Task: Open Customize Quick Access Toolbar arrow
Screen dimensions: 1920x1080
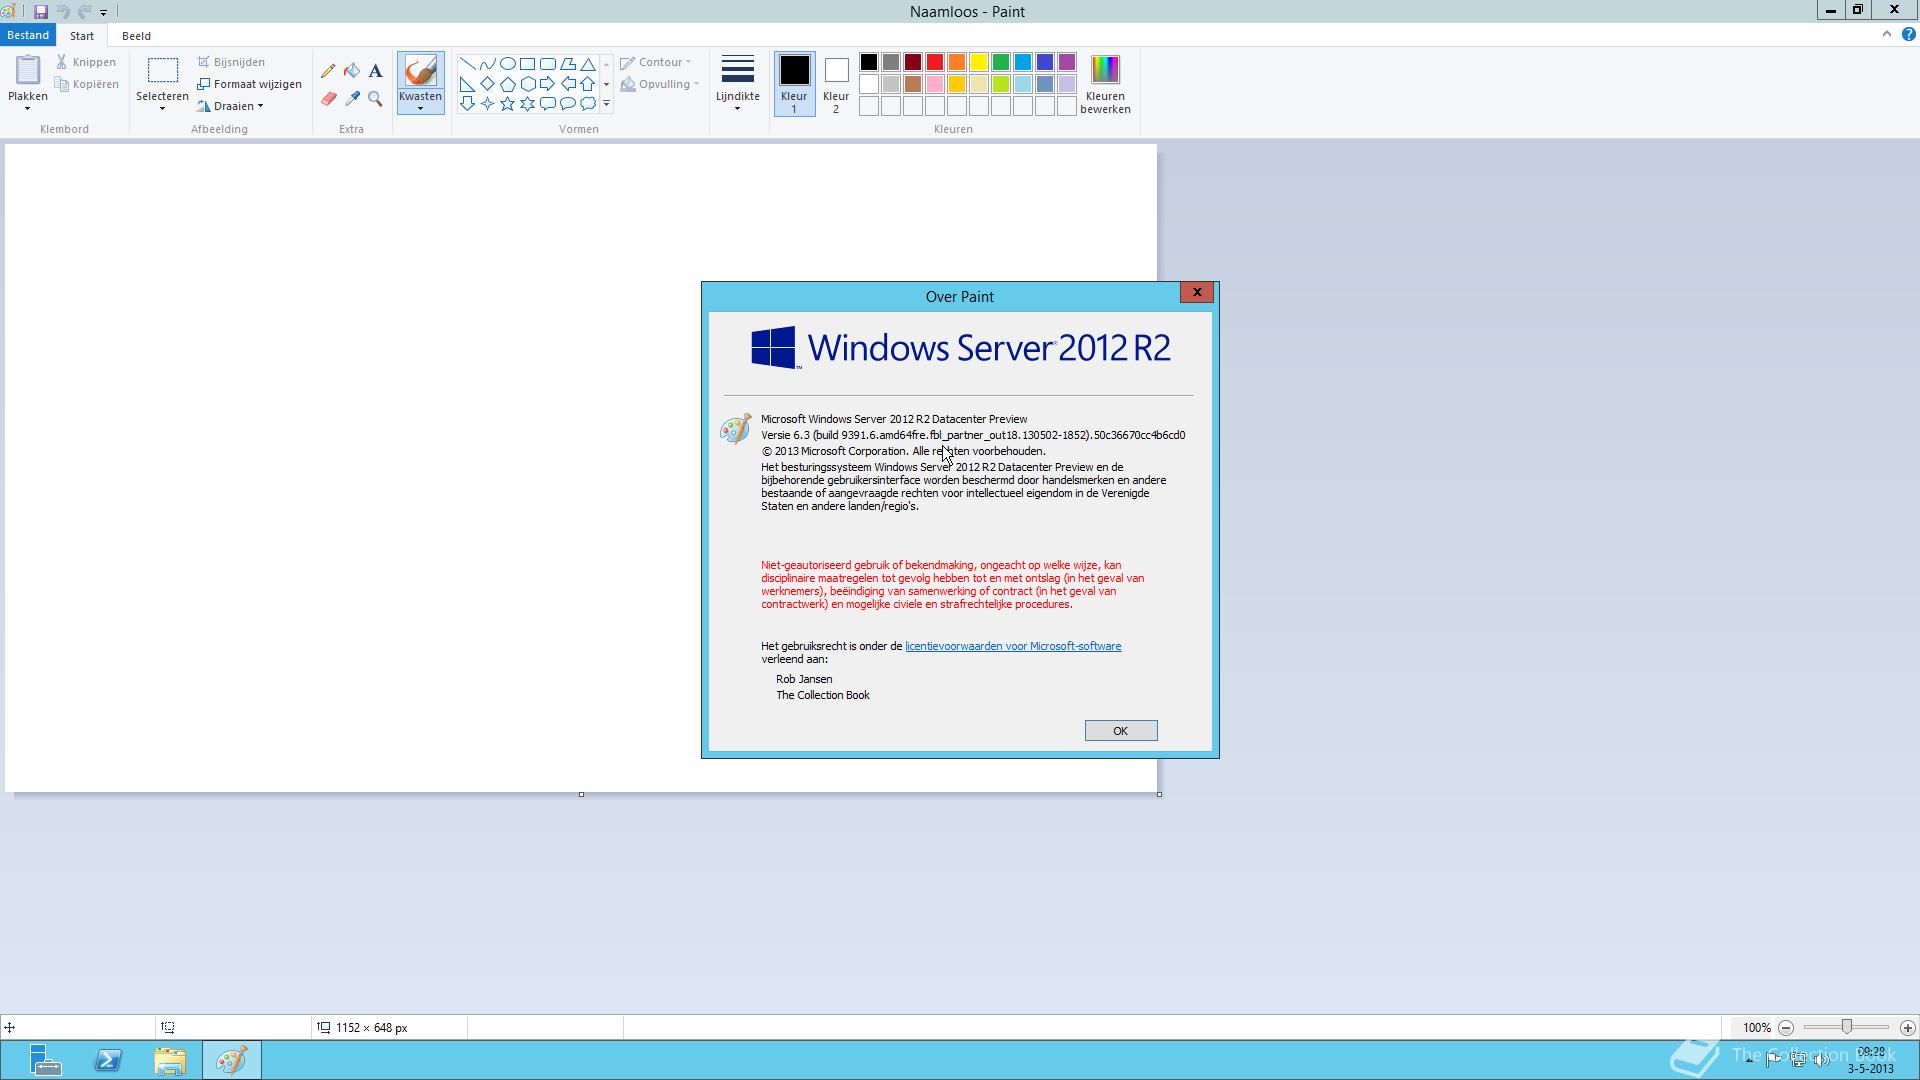Action: tap(103, 12)
